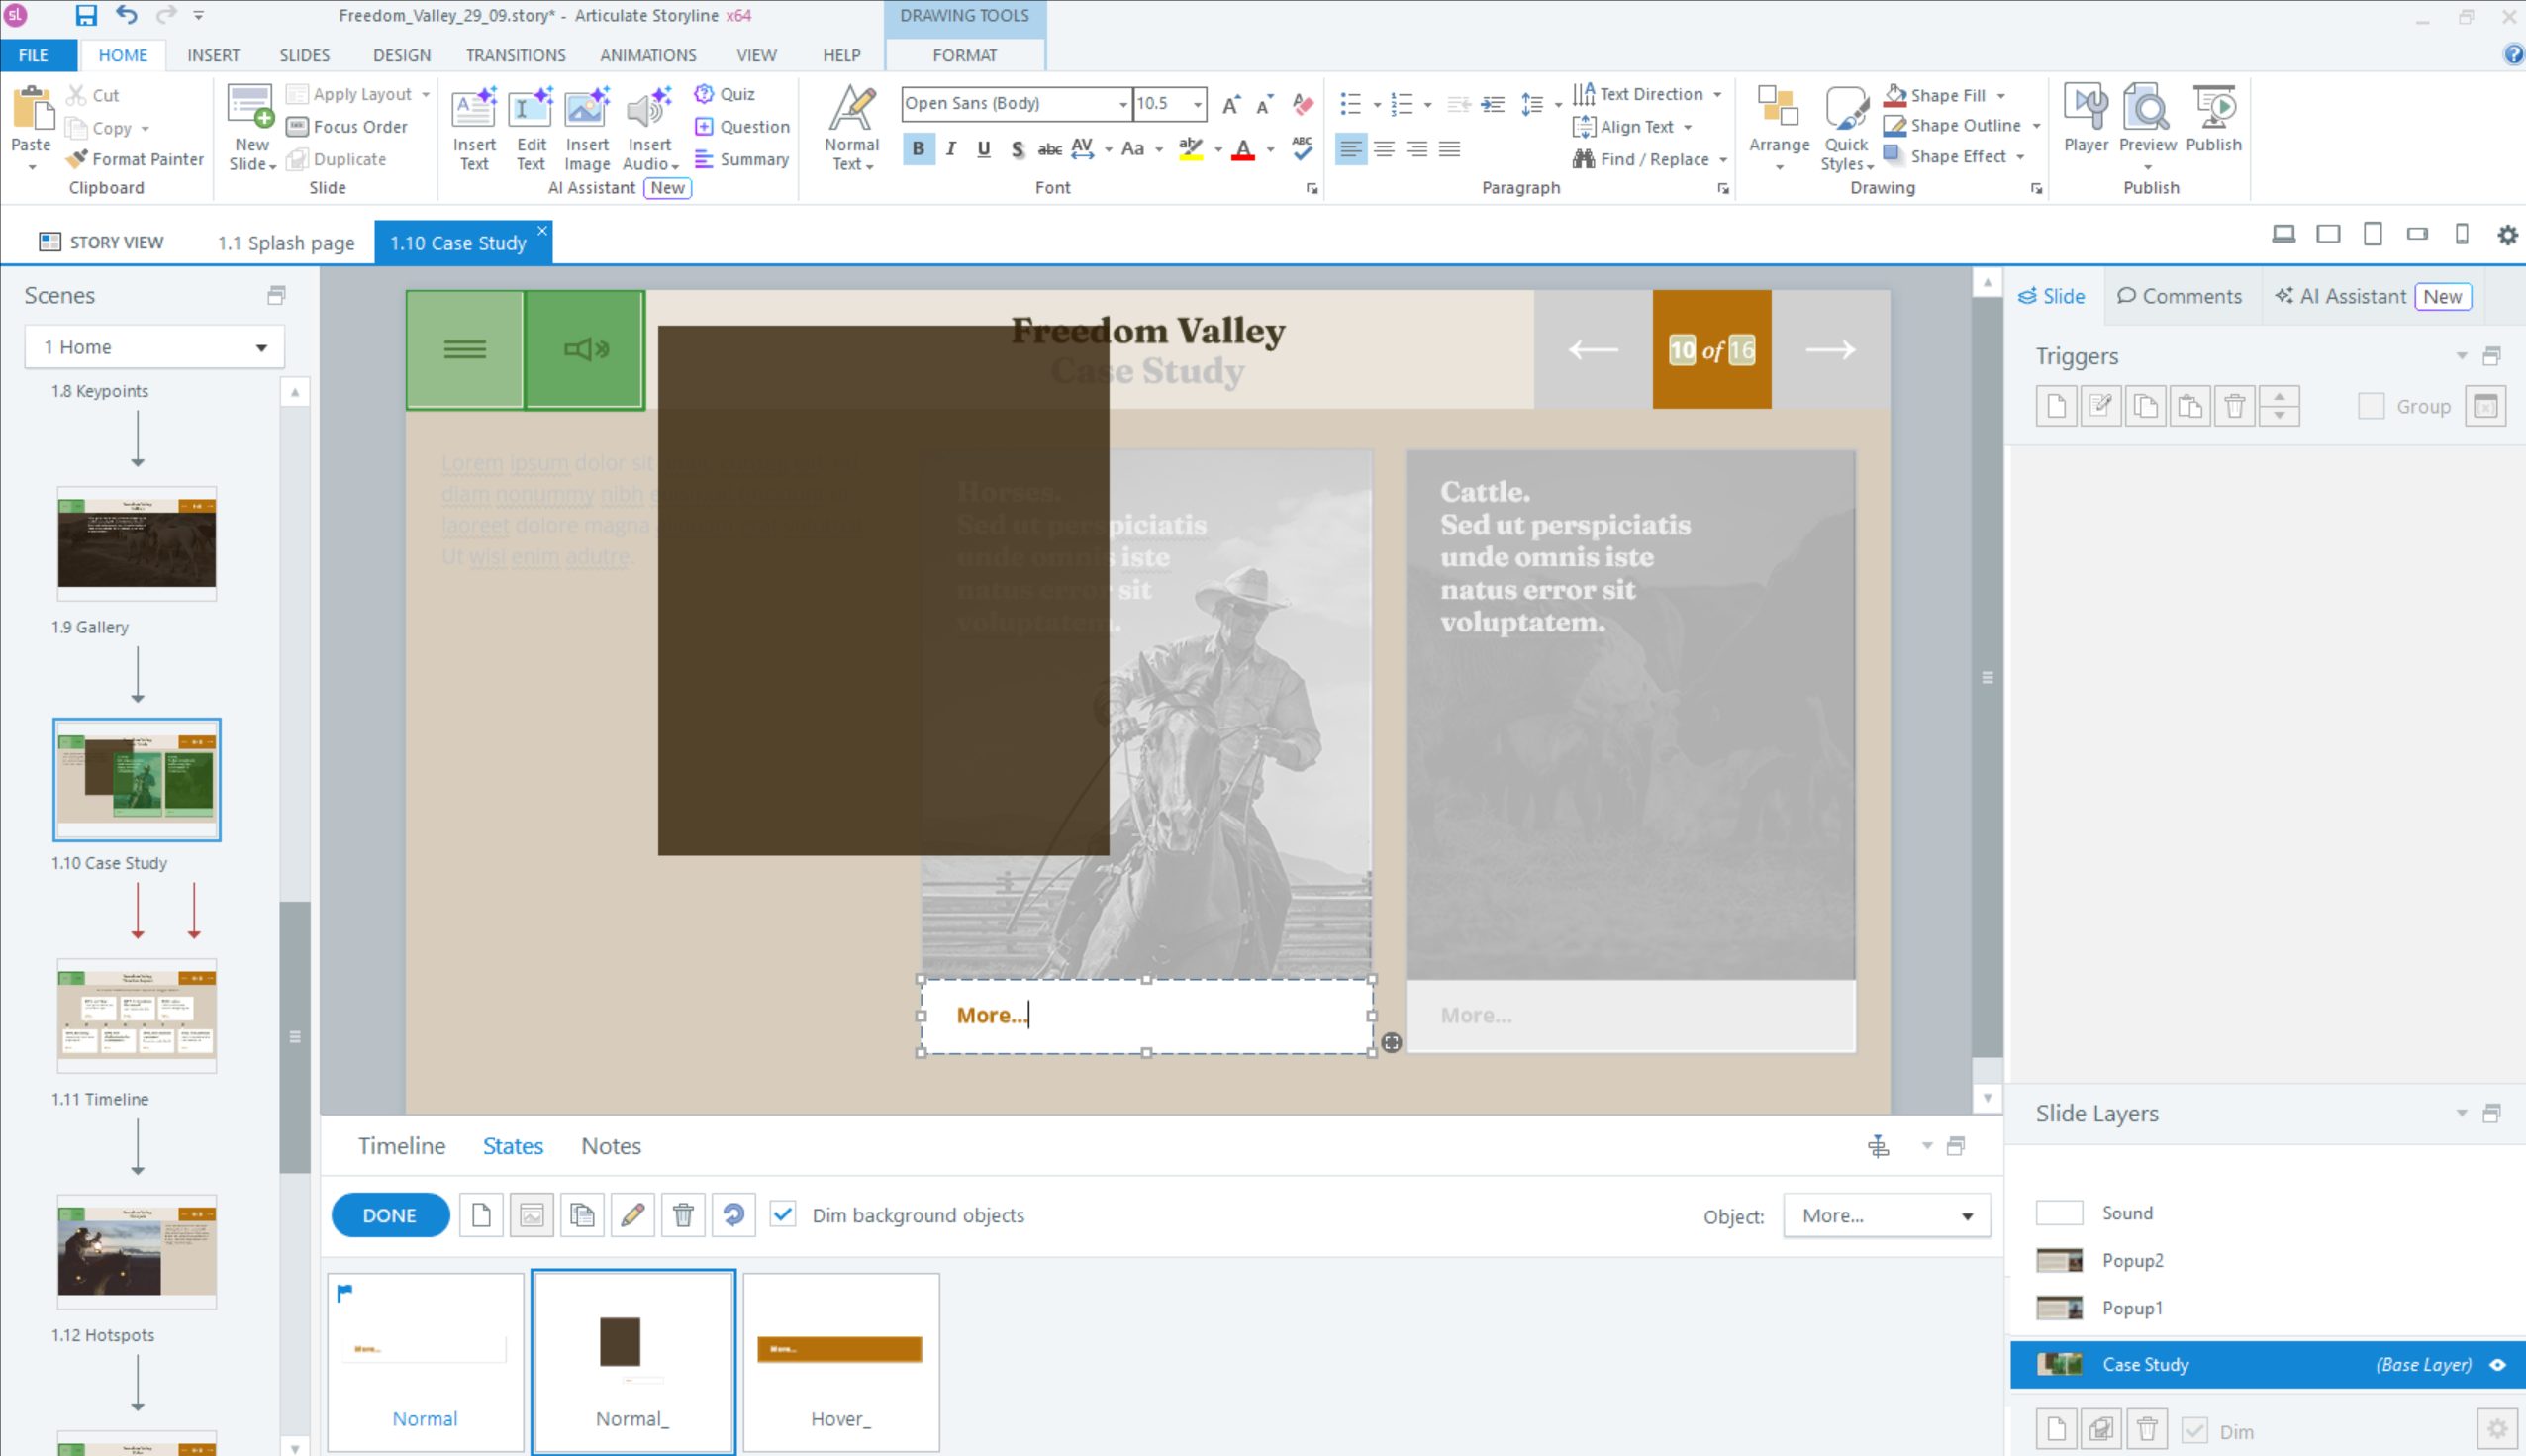2526x1456 pixels.
Task: Create a new state in States panel
Action: 481,1215
